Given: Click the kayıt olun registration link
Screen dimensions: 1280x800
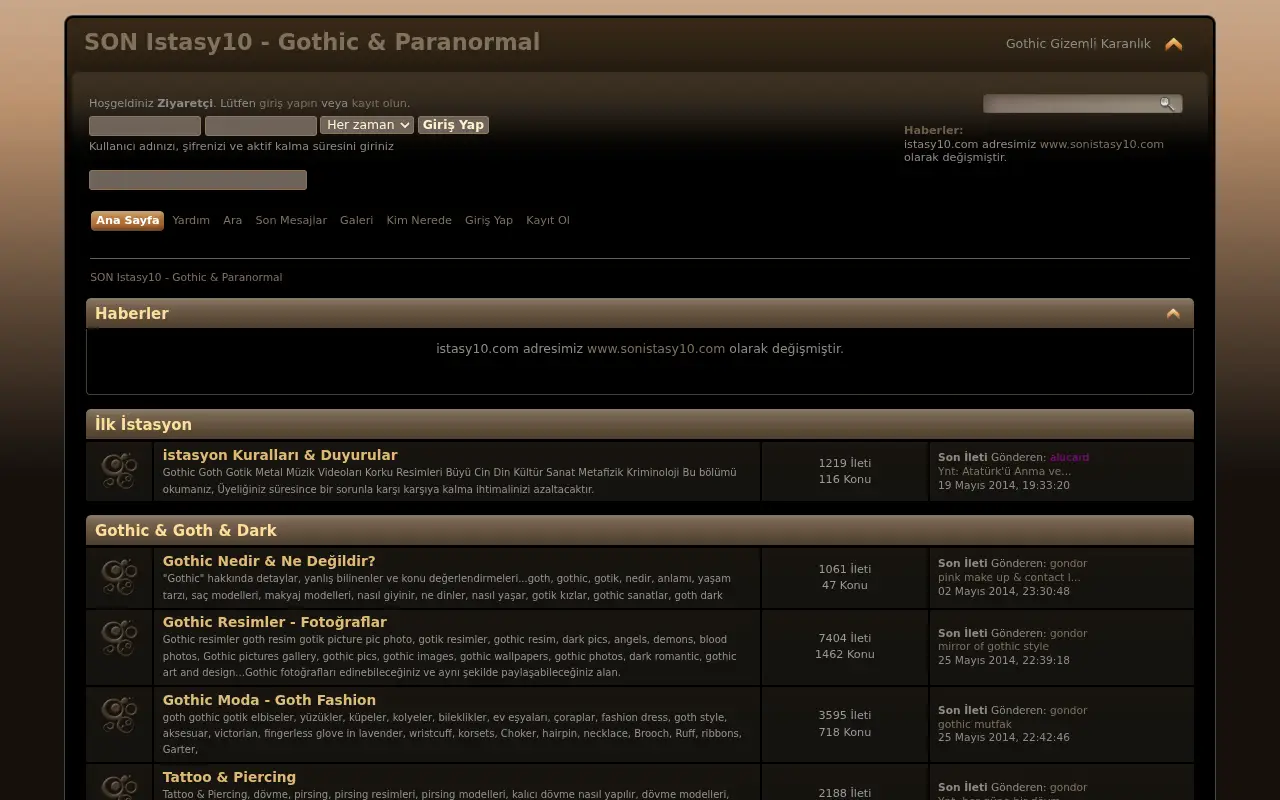Looking at the screenshot, I should 379,104.
